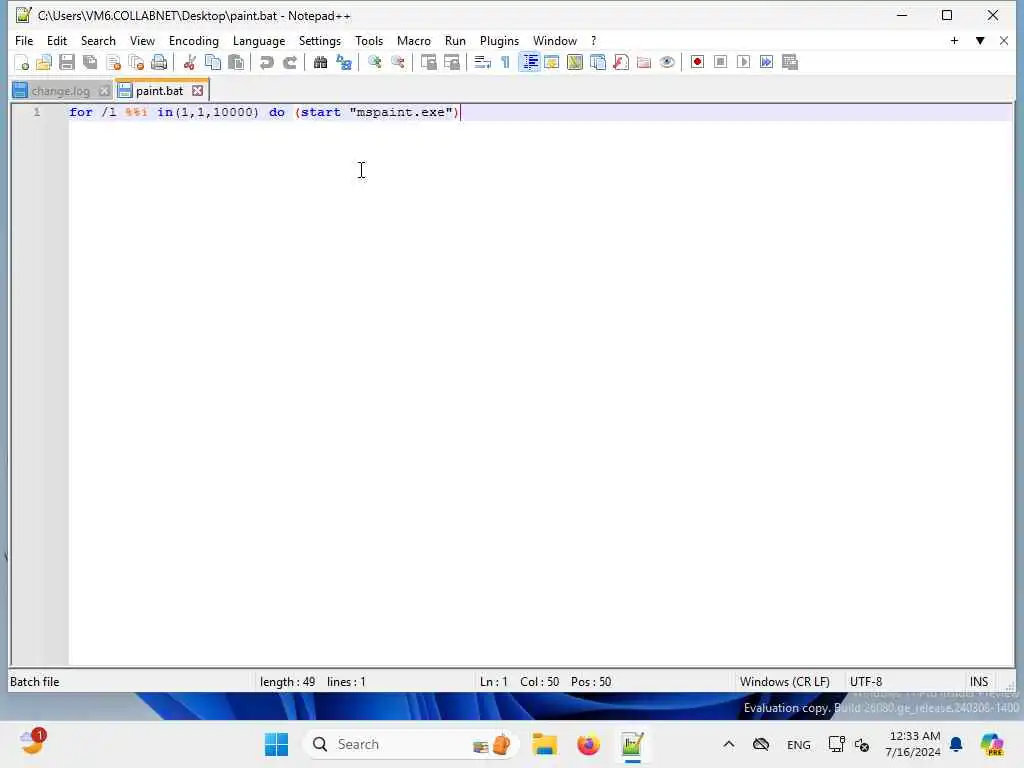The width and height of the screenshot is (1024, 768).
Task: Open the Window menu
Action: click(554, 40)
